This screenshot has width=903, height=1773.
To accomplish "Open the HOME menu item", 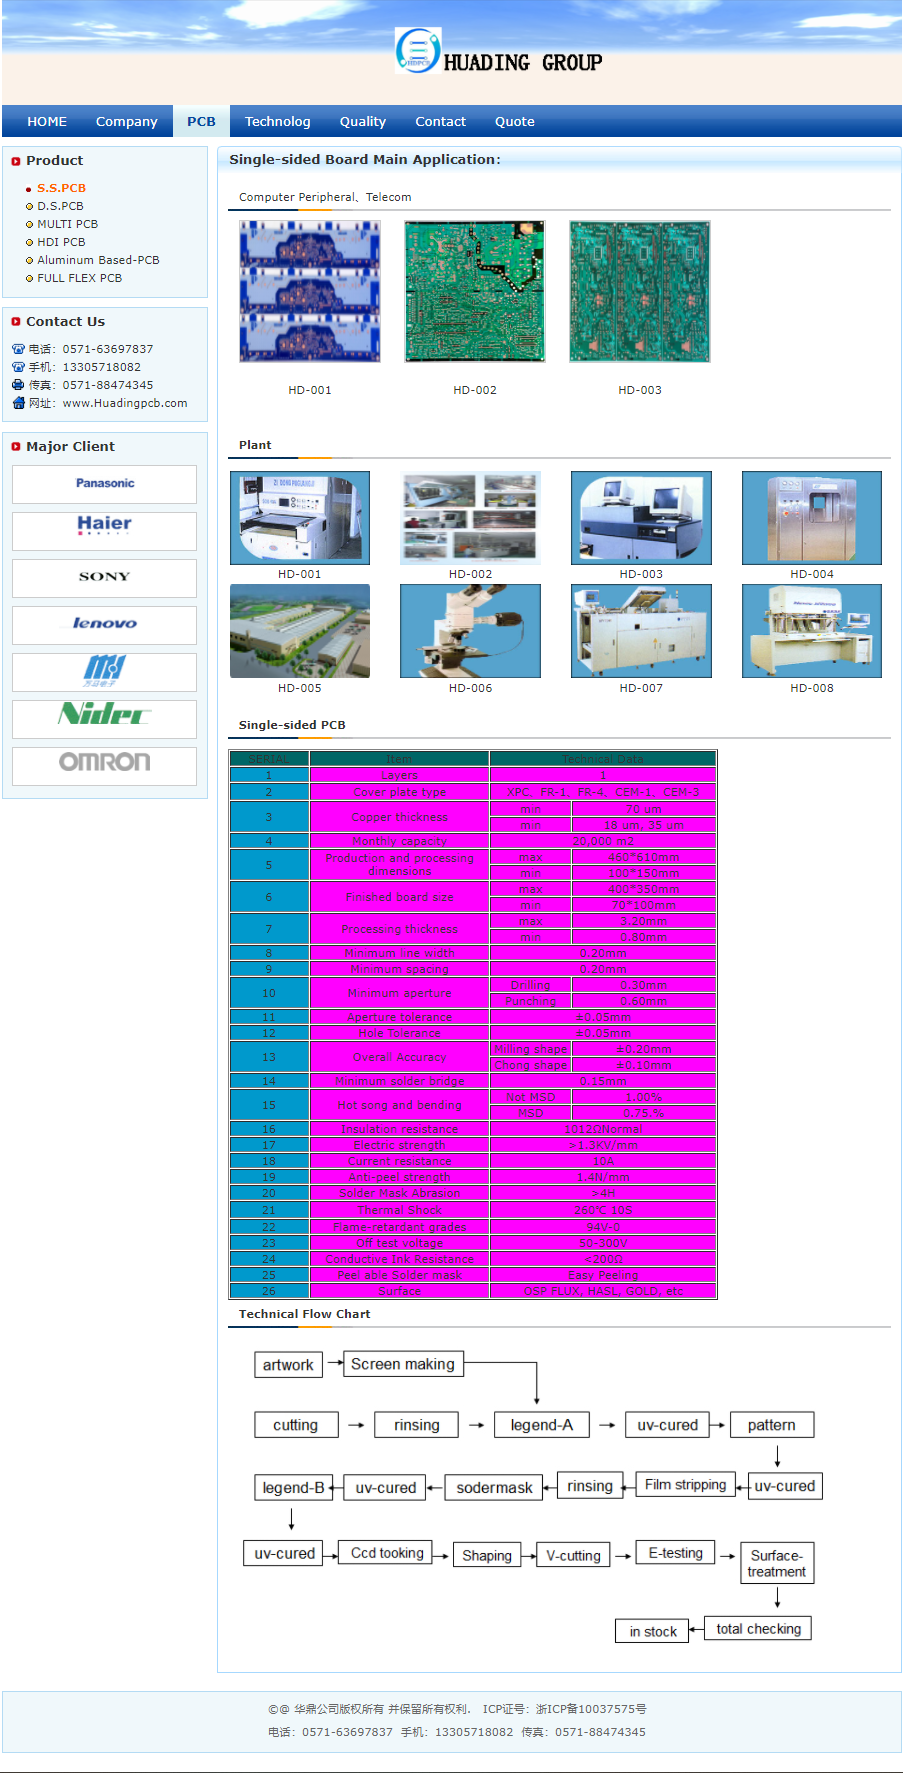I will 47,121.
